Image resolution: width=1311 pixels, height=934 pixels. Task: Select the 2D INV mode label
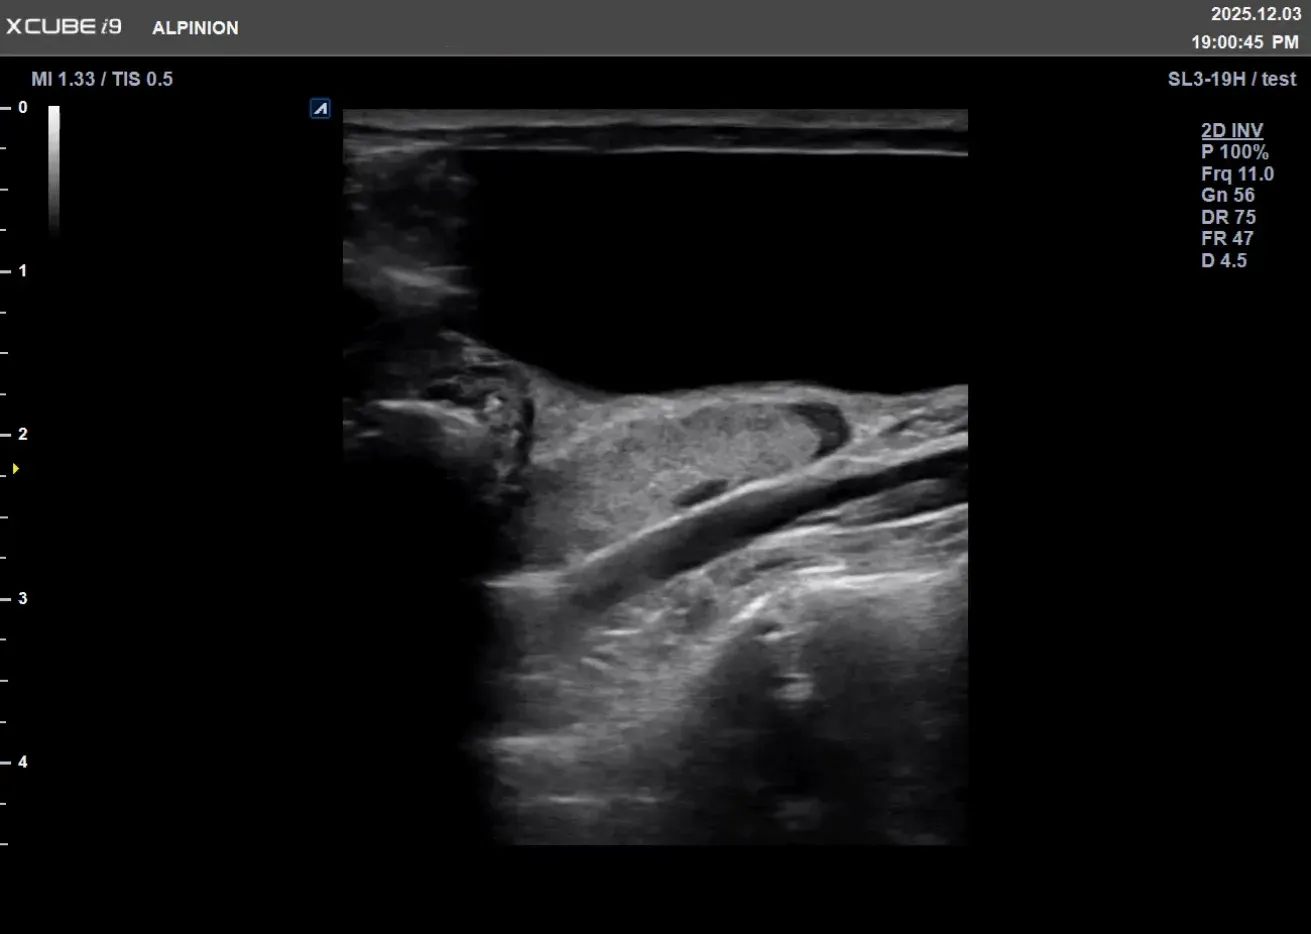[x=1231, y=130]
